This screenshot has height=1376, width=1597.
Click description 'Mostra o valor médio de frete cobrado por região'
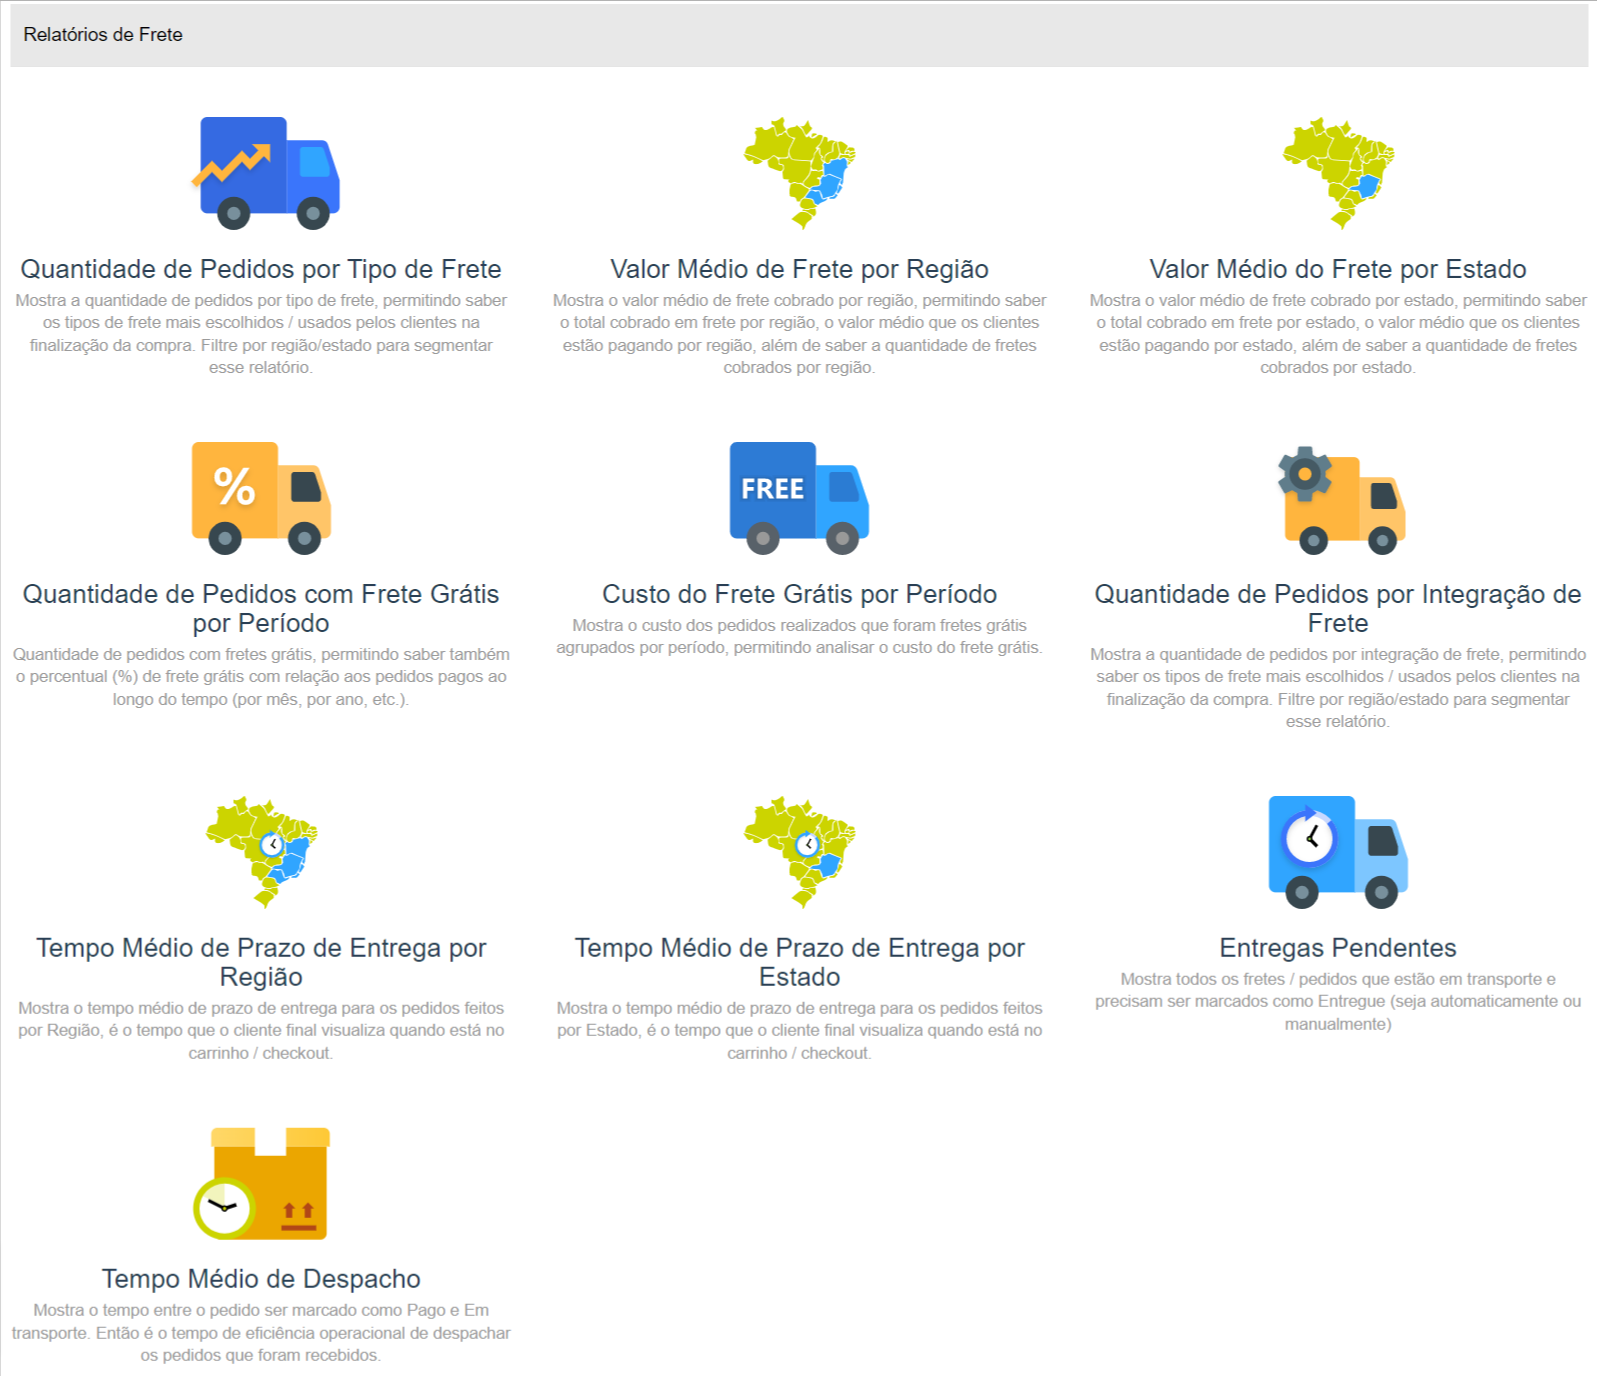(x=799, y=334)
